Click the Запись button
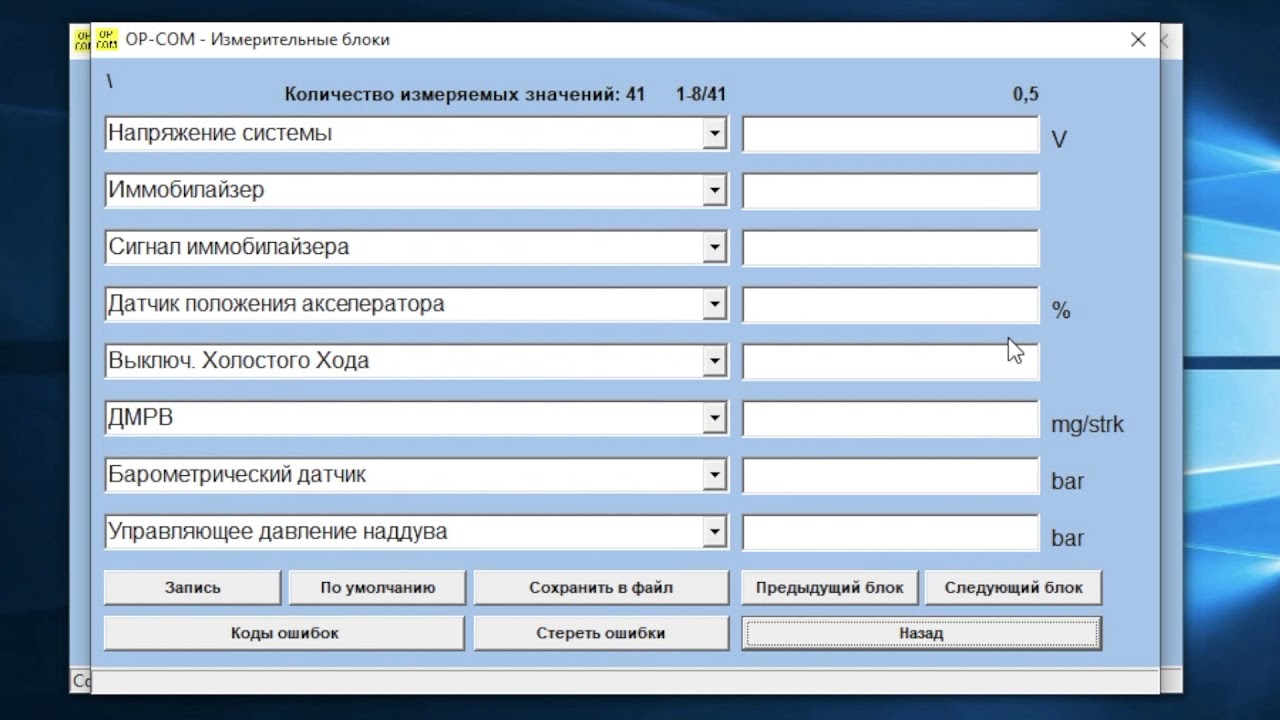Image resolution: width=1280 pixels, height=720 pixels. coord(193,588)
